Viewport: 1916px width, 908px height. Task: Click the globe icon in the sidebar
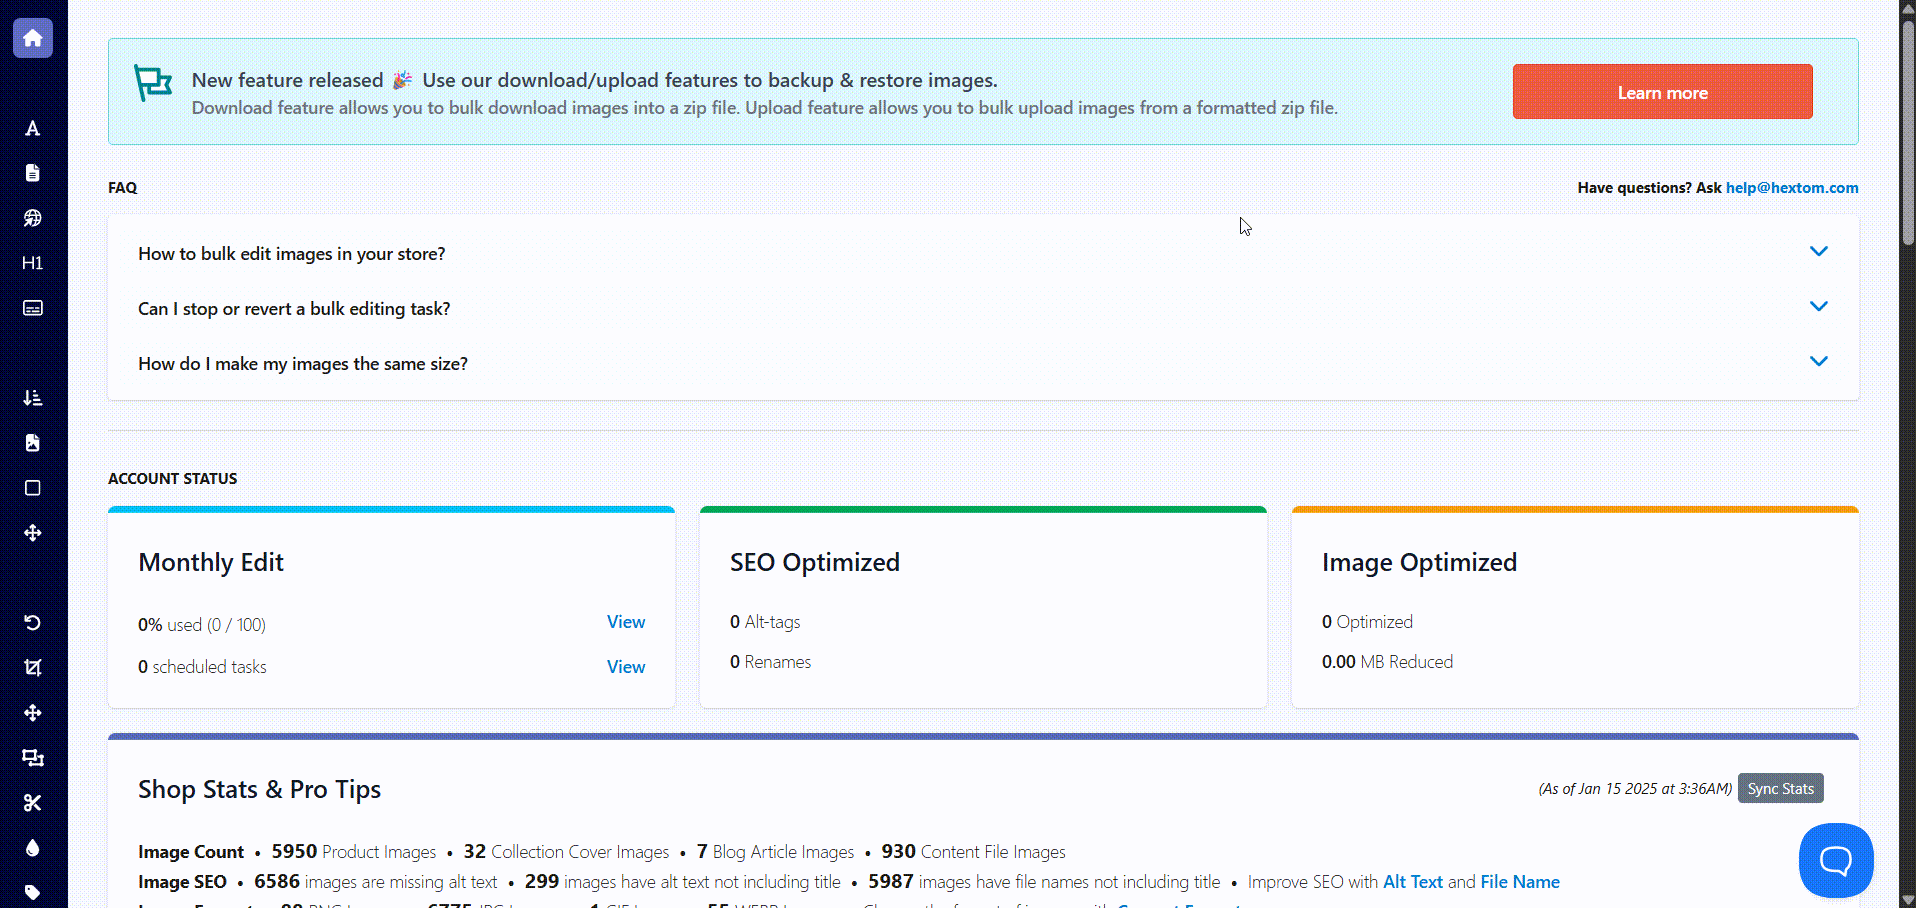(33, 218)
